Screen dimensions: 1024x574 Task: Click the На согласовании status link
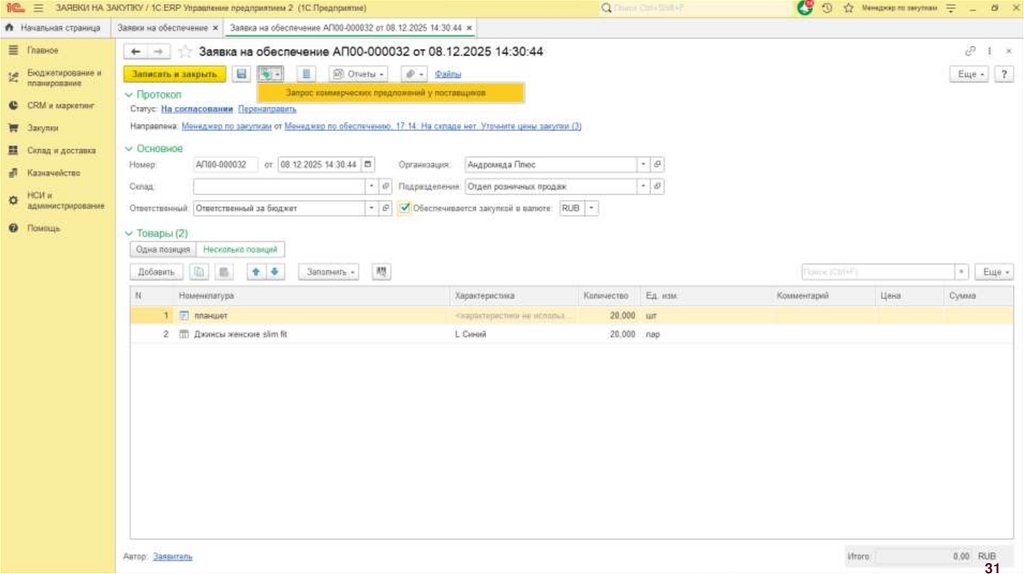tap(197, 109)
